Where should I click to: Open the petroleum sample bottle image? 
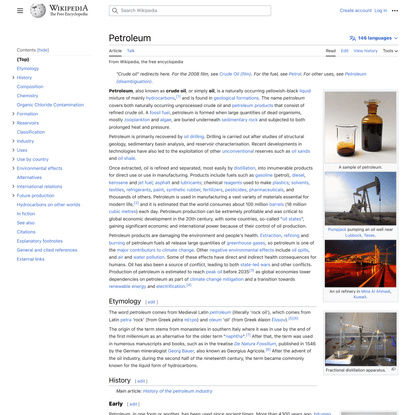point(360,127)
